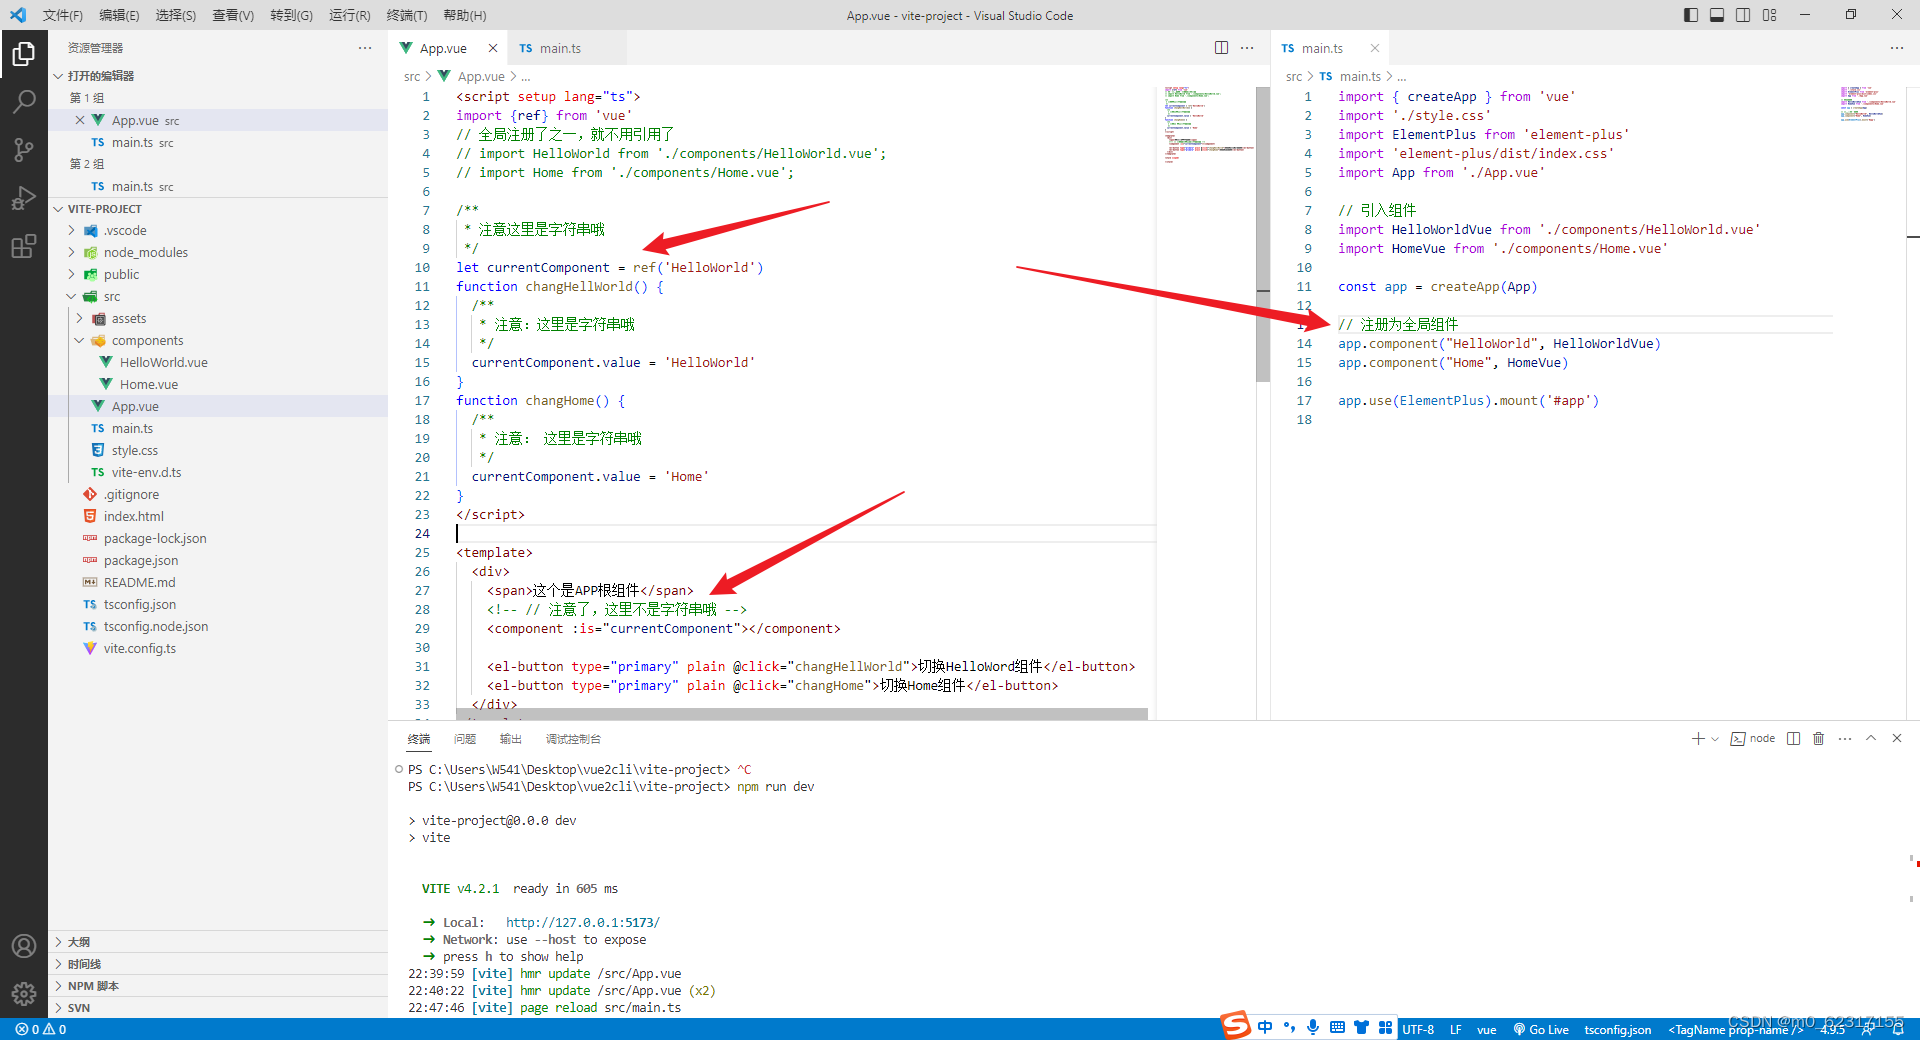Toggle bottom panel visibility
Screen dimensions: 1920x1040
click(1717, 15)
